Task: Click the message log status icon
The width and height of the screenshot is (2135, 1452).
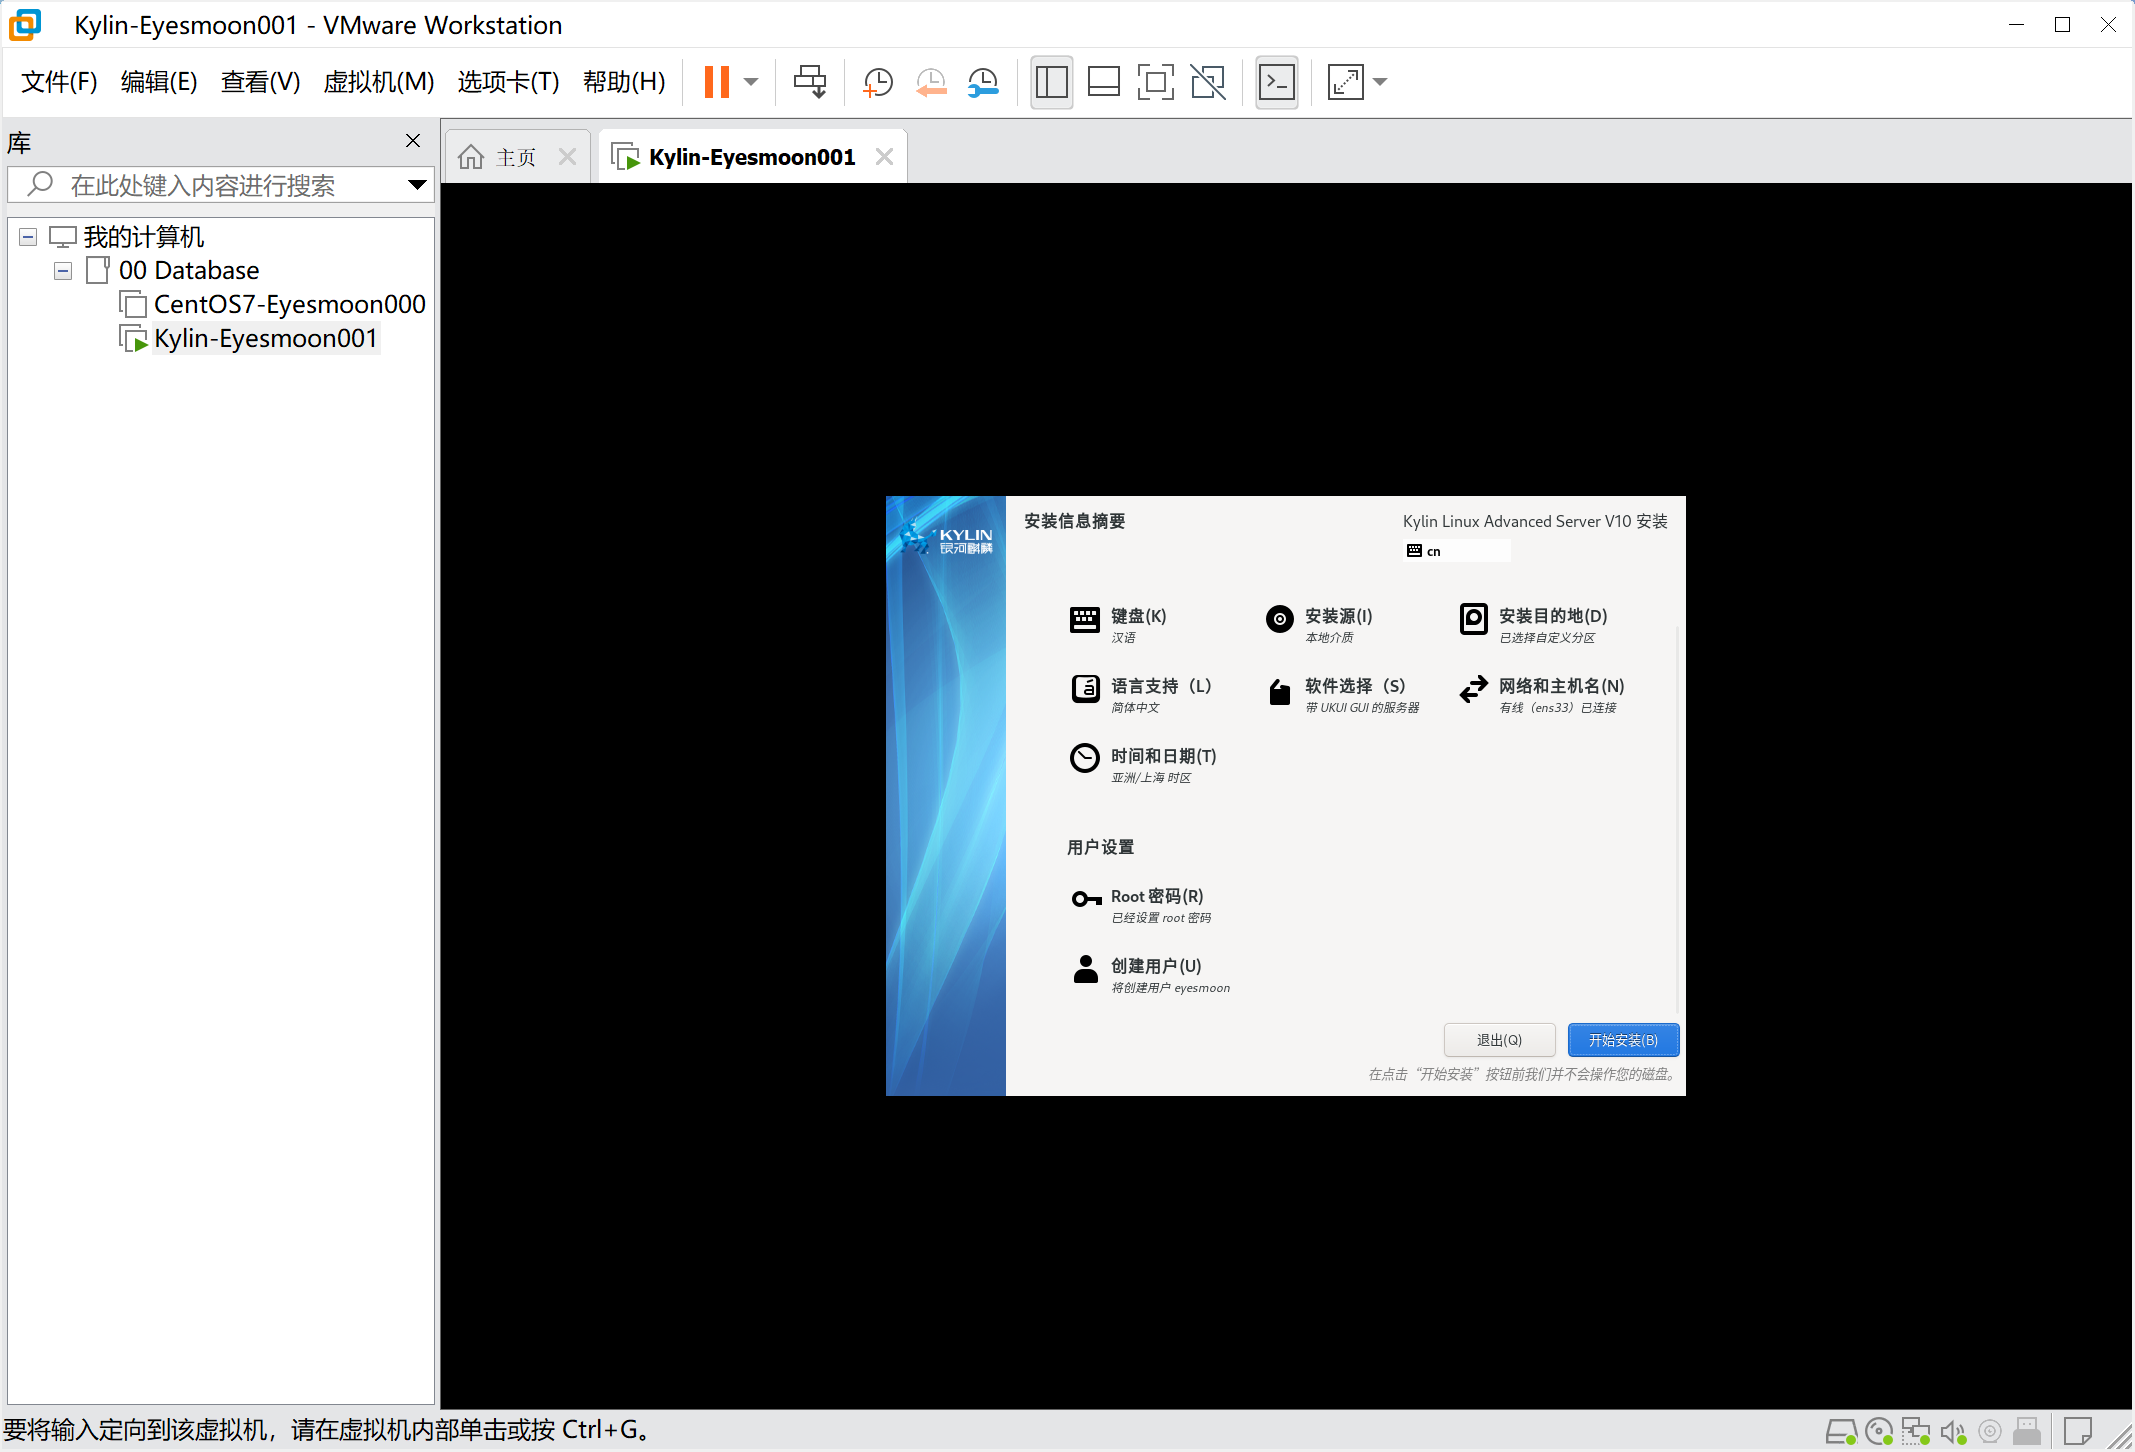Action: click(2078, 1432)
